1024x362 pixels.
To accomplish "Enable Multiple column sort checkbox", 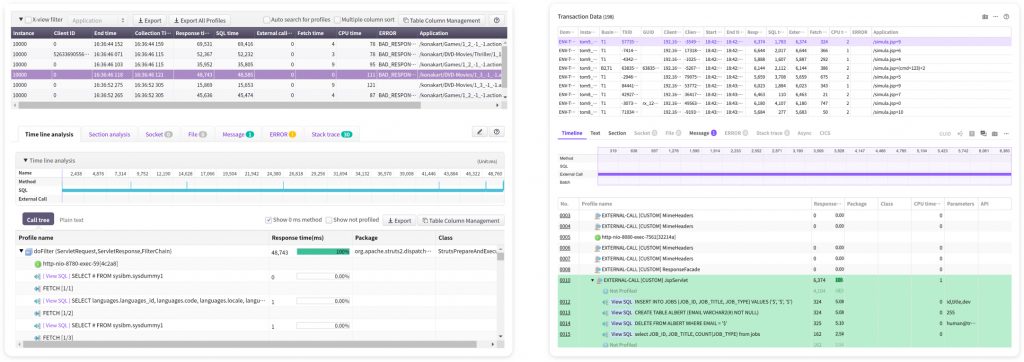I will point(338,20).
